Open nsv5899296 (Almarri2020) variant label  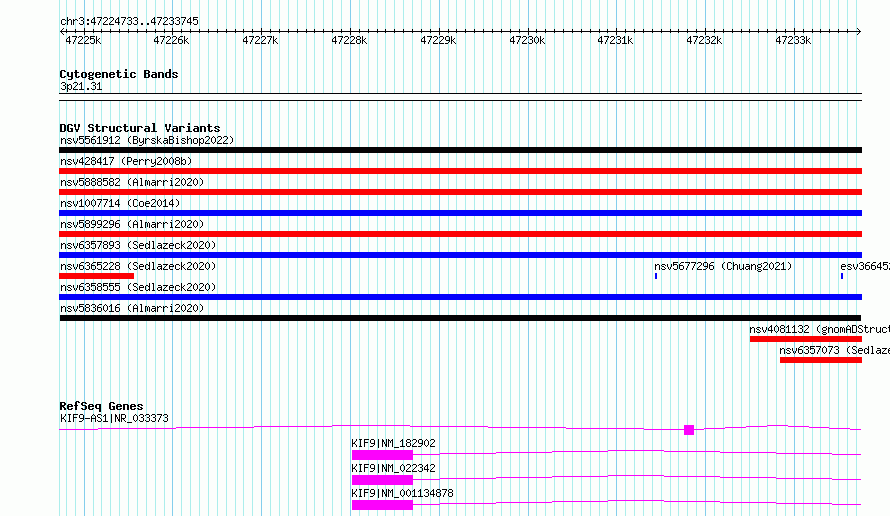(132, 224)
